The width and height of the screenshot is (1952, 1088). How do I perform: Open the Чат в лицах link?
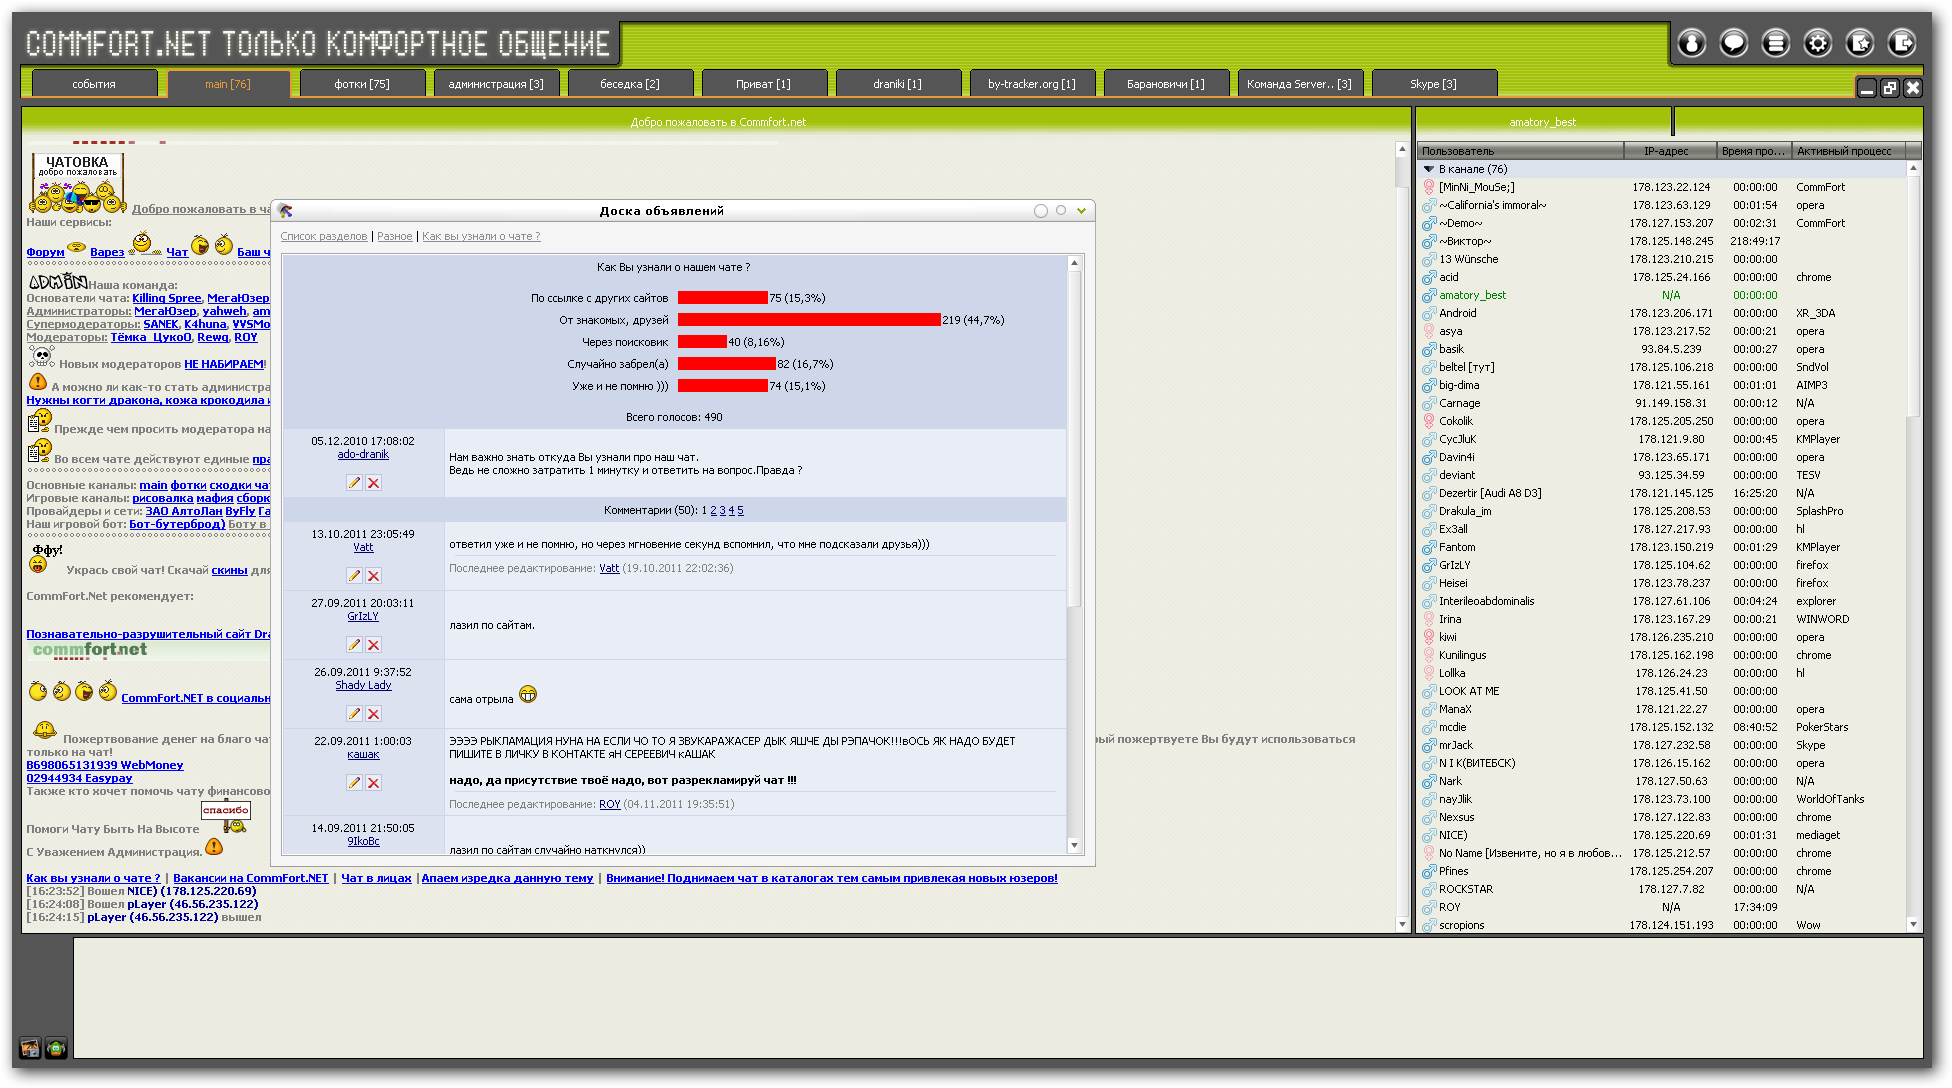click(x=377, y=878)
